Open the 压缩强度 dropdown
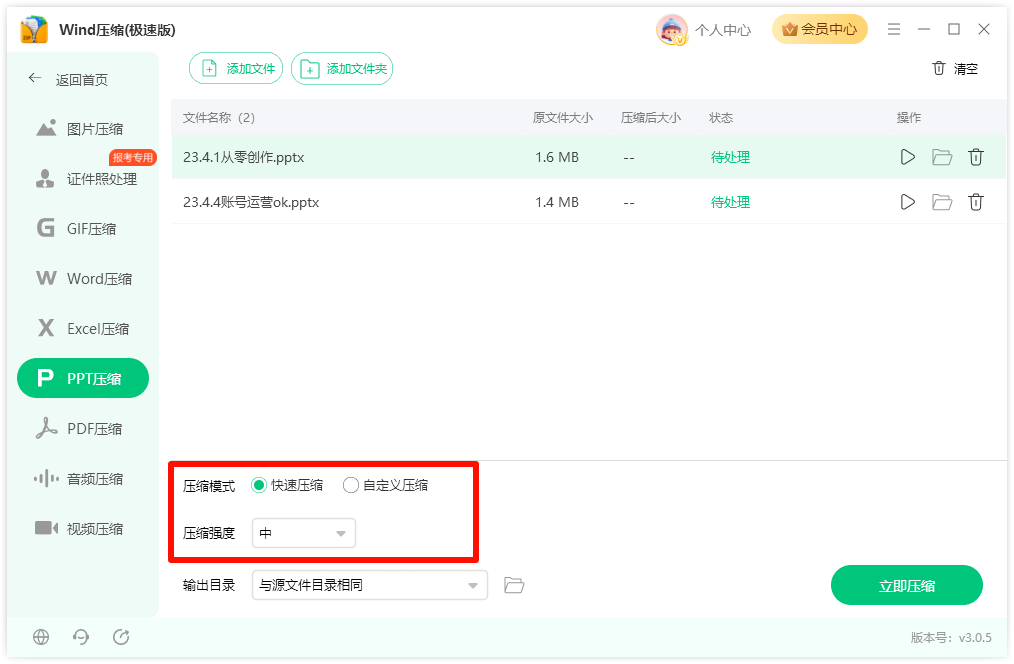1014x664 pixels. (x=303, y=533)
